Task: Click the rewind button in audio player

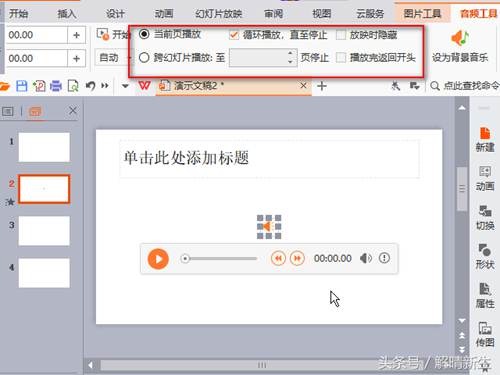Action: [278, 258]
